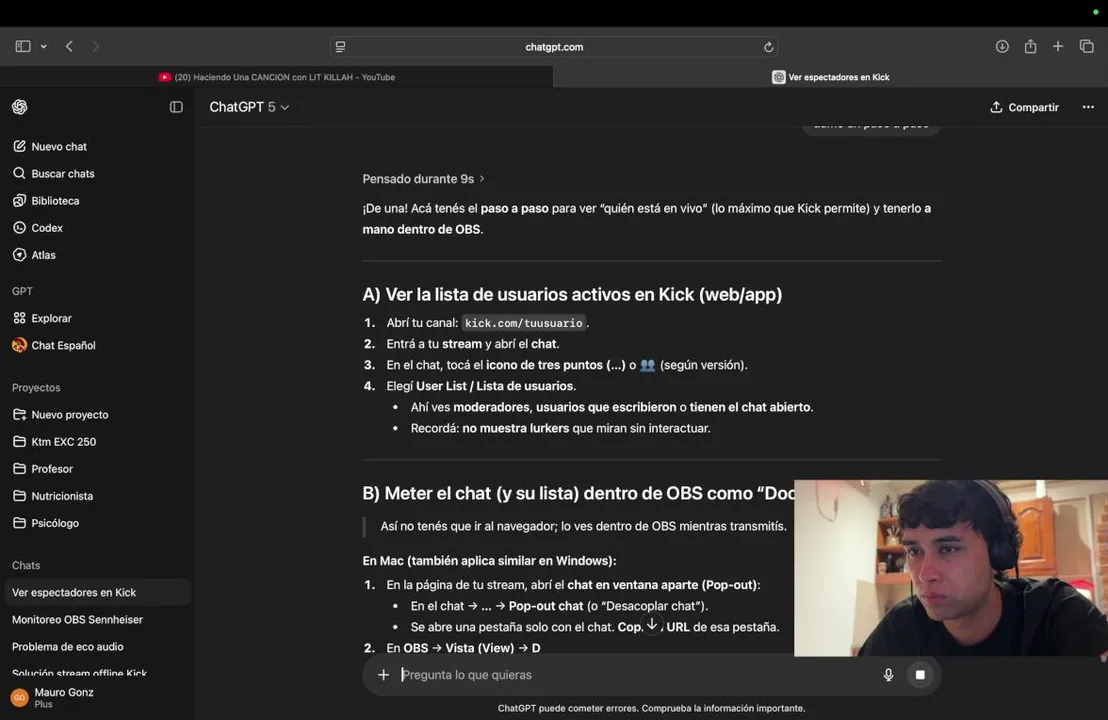Go back to previous page
The image size is (1108, 720).
(x=69, y=47)
